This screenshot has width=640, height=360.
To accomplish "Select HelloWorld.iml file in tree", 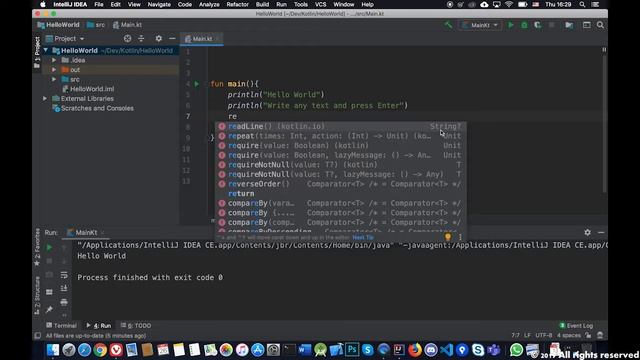I will tap(88, 89).
